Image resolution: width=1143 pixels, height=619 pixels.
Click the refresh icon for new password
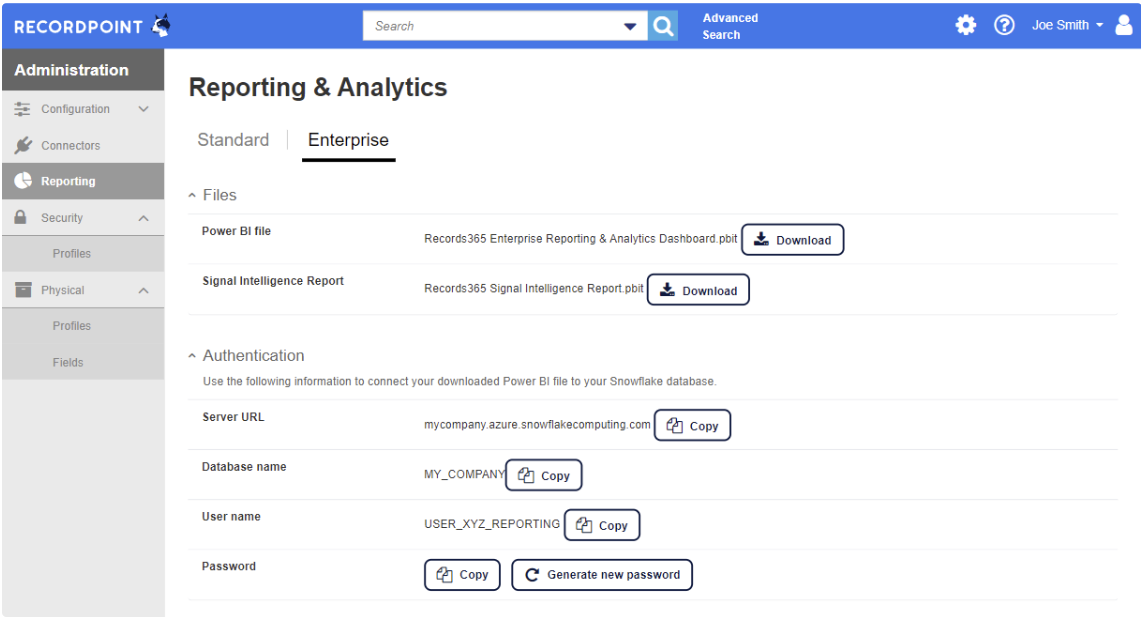[x=532, y=575]
